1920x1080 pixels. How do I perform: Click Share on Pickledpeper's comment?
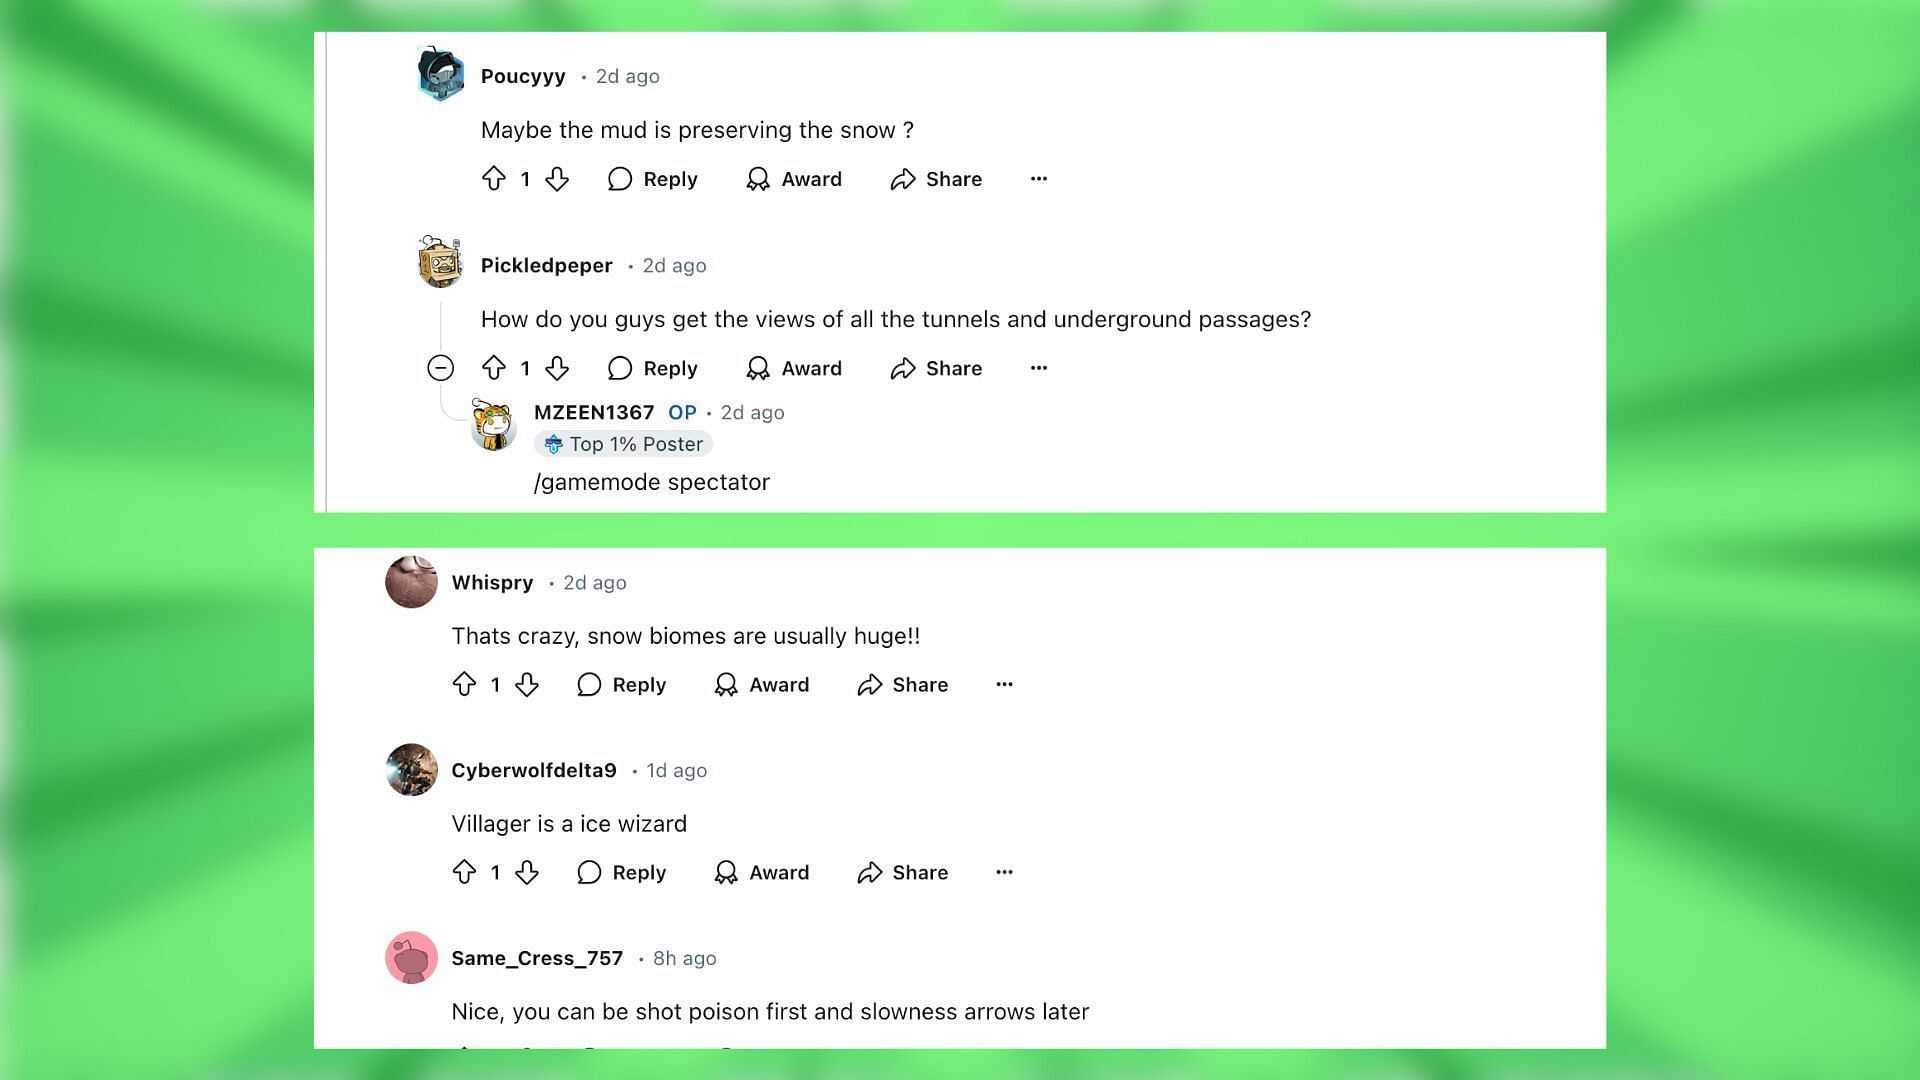tap(938, 367)
